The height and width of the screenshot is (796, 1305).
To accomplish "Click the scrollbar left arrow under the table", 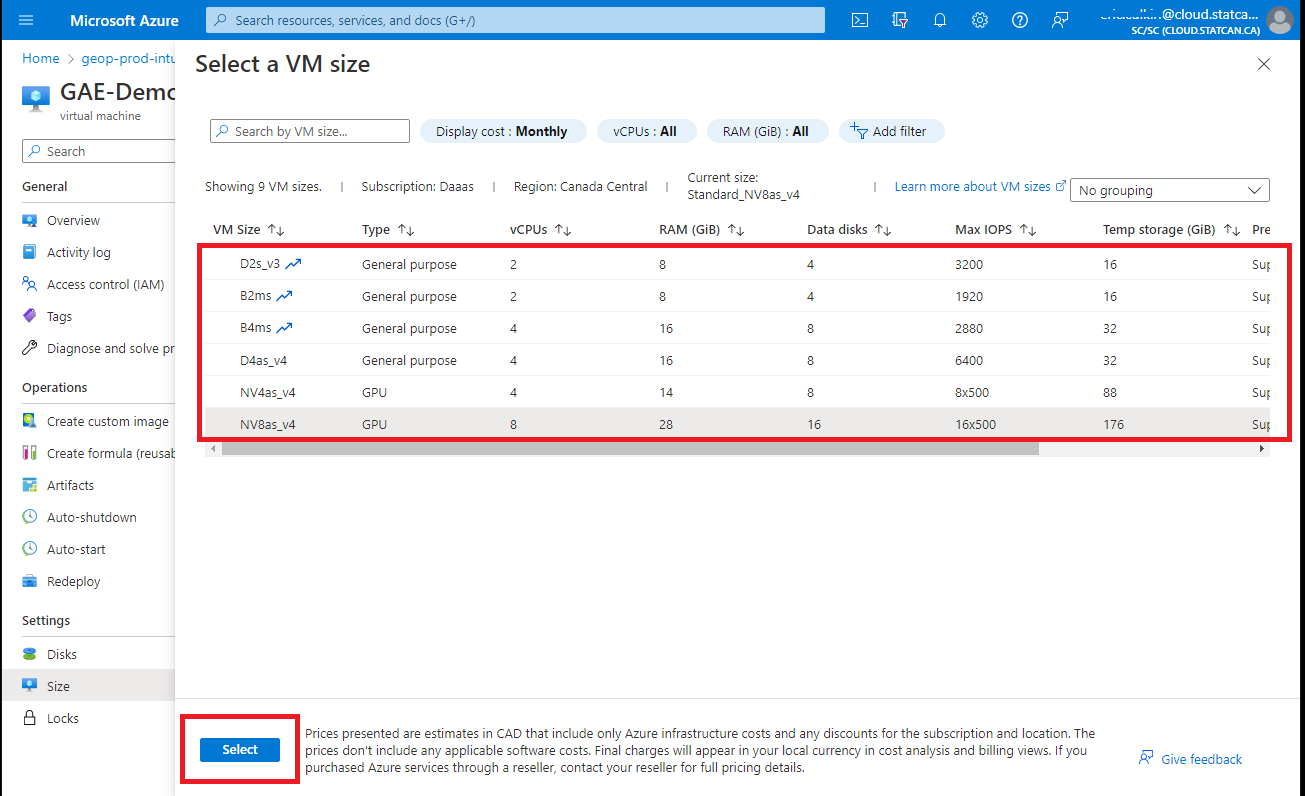I will tap(211, 449).
